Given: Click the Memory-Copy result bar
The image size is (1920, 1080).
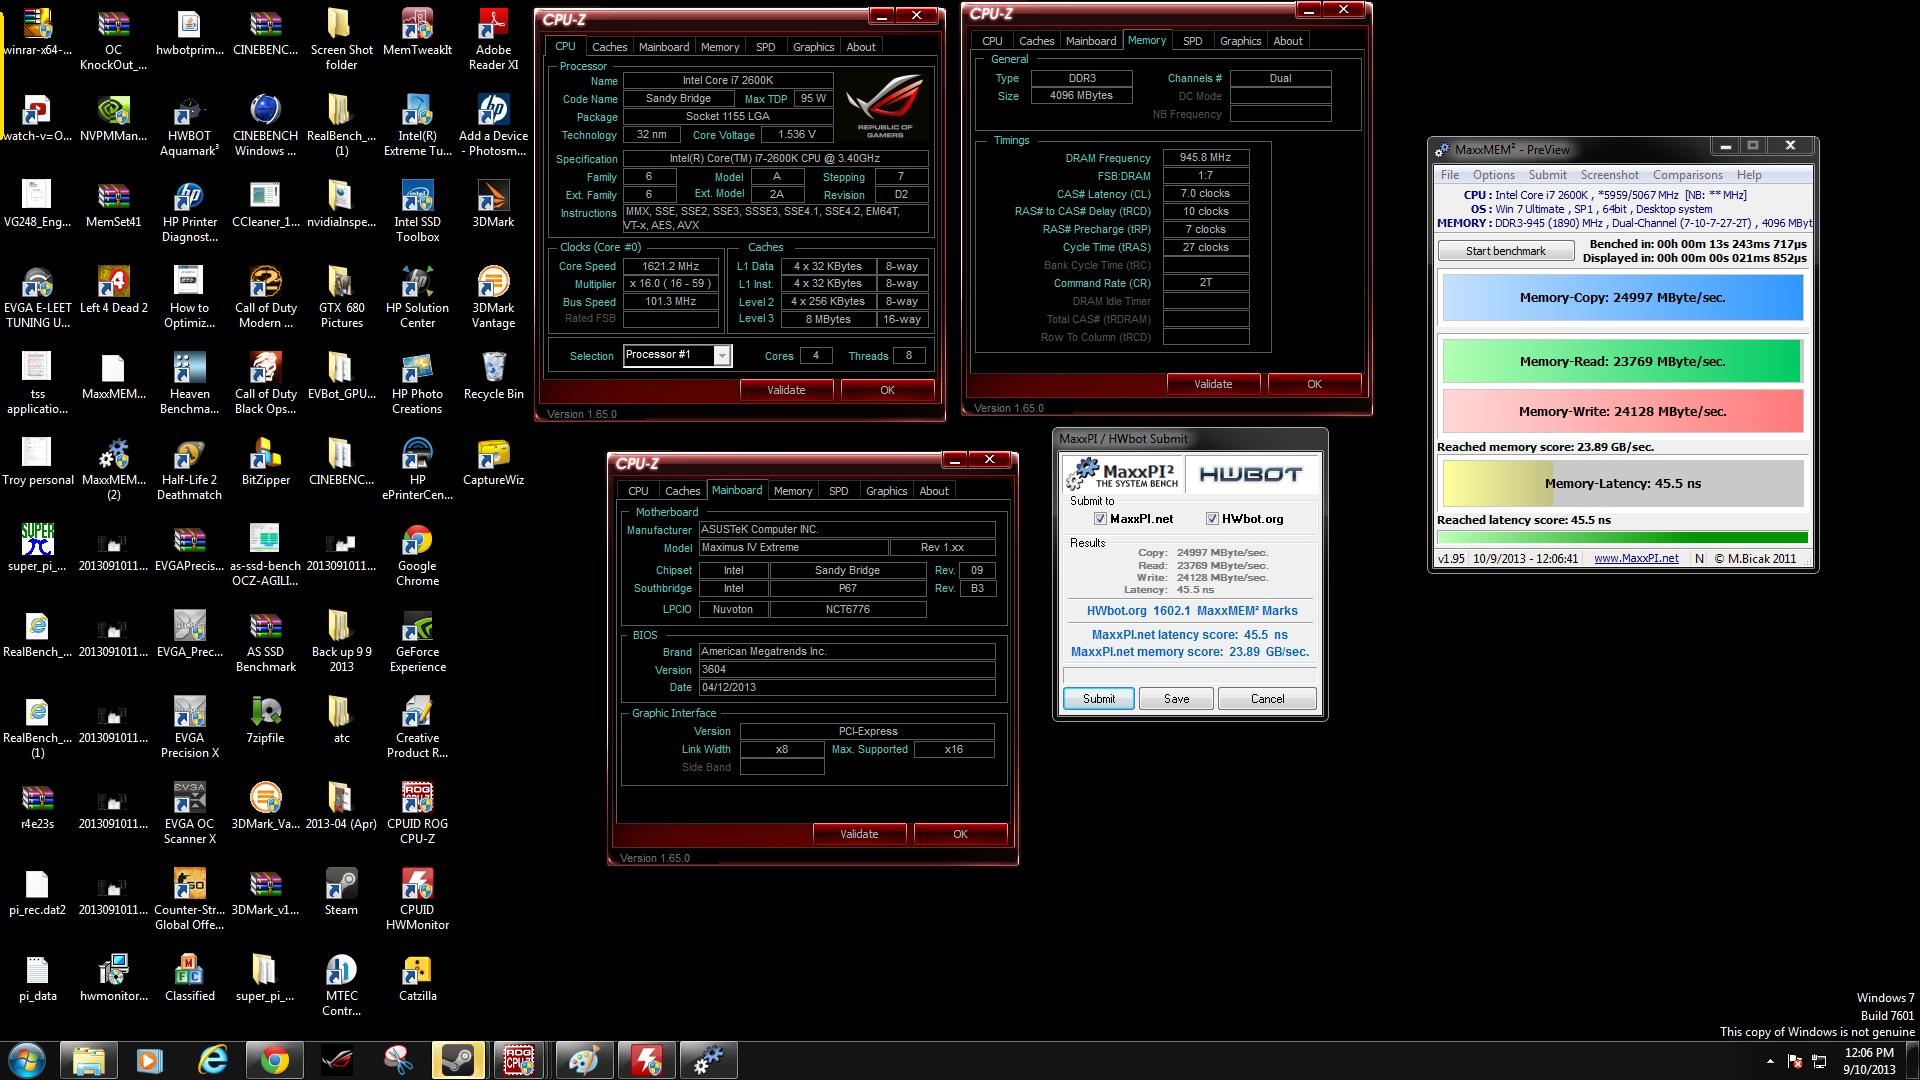Looking at the screenshot, I should coord(1621,297).
